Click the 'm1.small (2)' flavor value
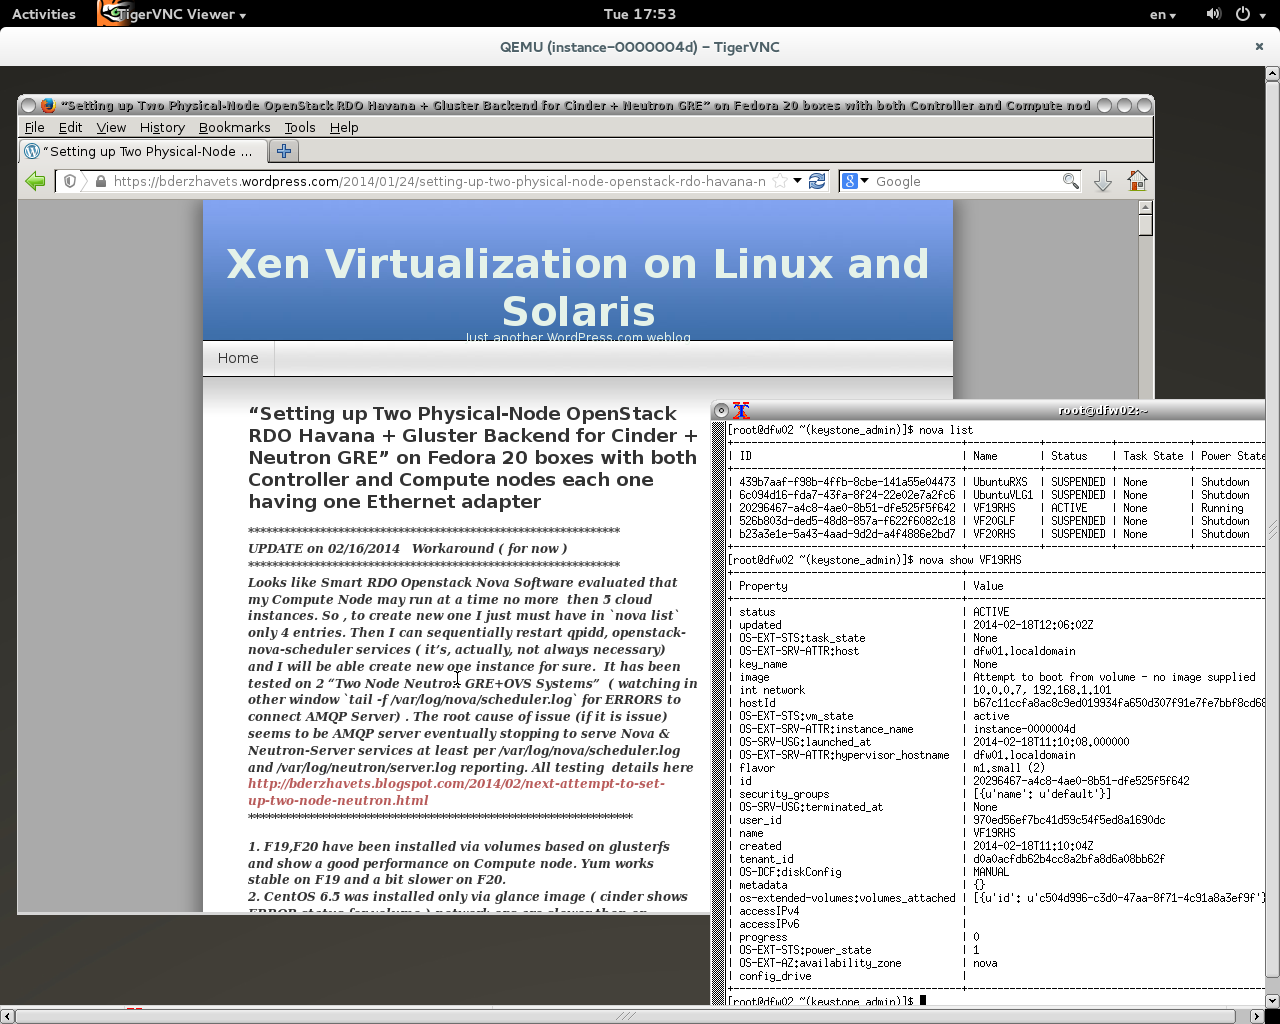The image size is (1280, 1024). 1009,768
